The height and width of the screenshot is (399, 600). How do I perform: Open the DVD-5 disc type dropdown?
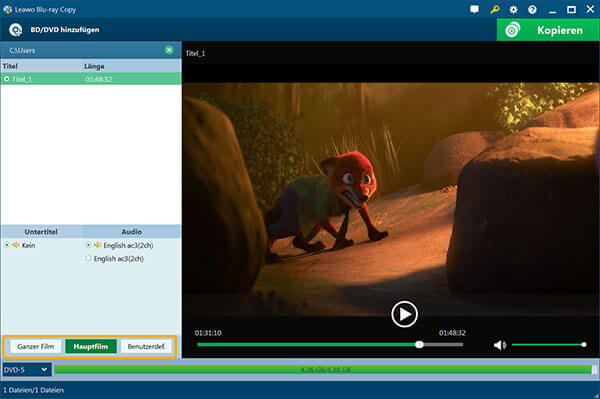point(27,370)
